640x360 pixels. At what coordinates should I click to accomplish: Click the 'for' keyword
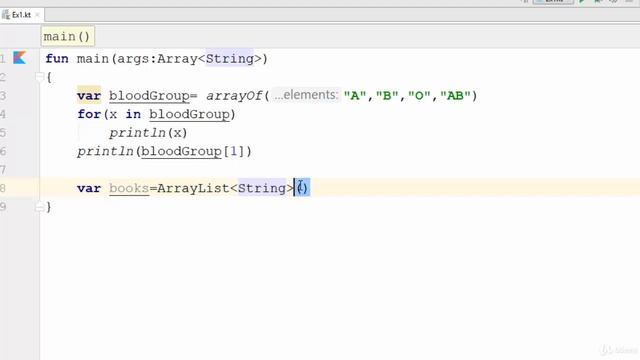coord(89,114)
